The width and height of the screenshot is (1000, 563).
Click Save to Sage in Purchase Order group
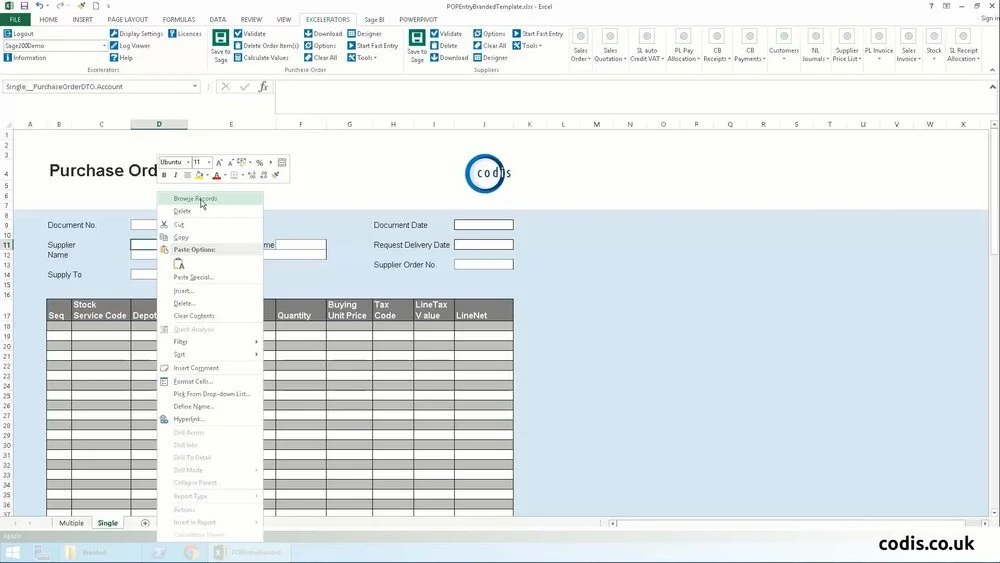tap(221, 46)
